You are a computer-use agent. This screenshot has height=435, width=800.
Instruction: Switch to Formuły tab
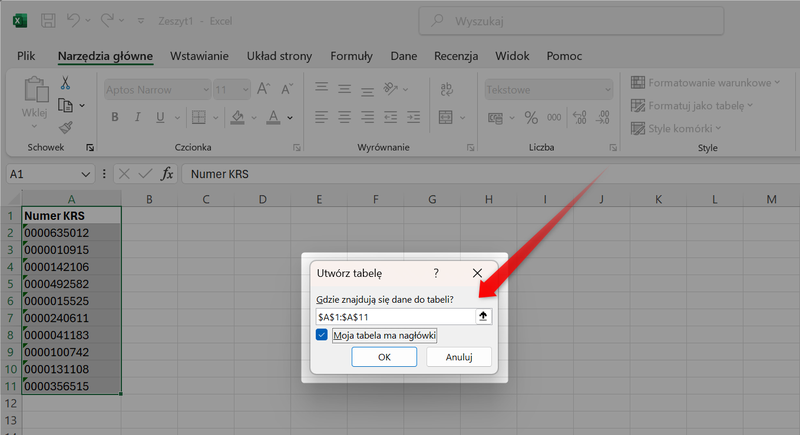(x=352, y=56)
